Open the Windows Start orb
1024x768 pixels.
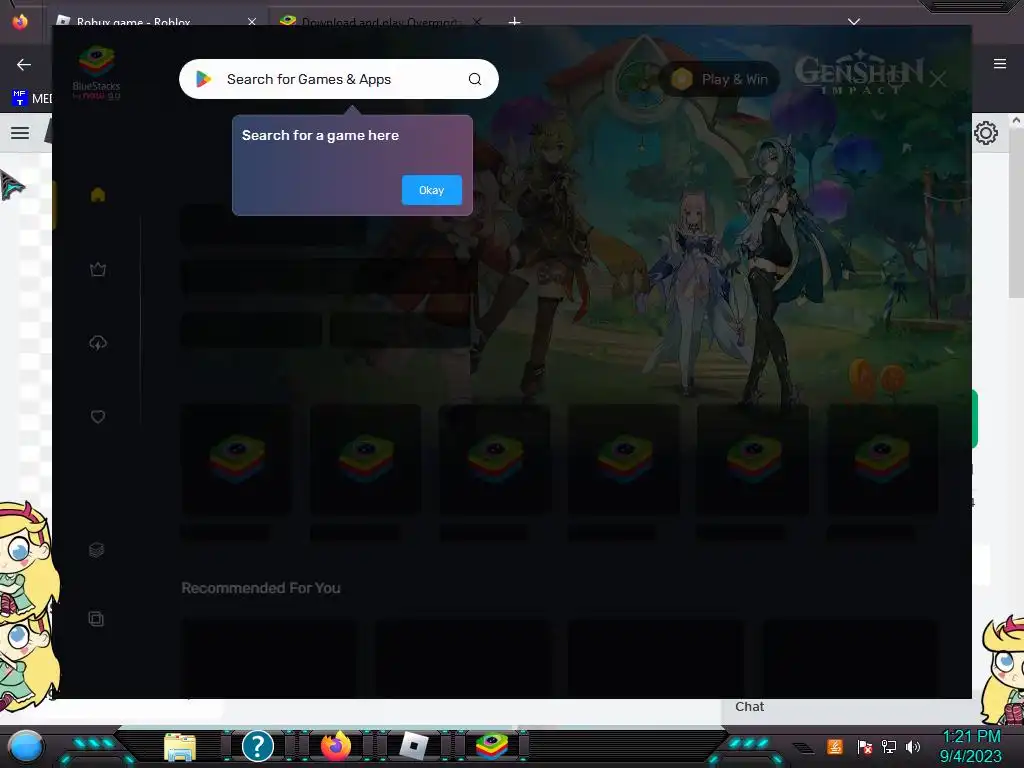coord(26,746)
